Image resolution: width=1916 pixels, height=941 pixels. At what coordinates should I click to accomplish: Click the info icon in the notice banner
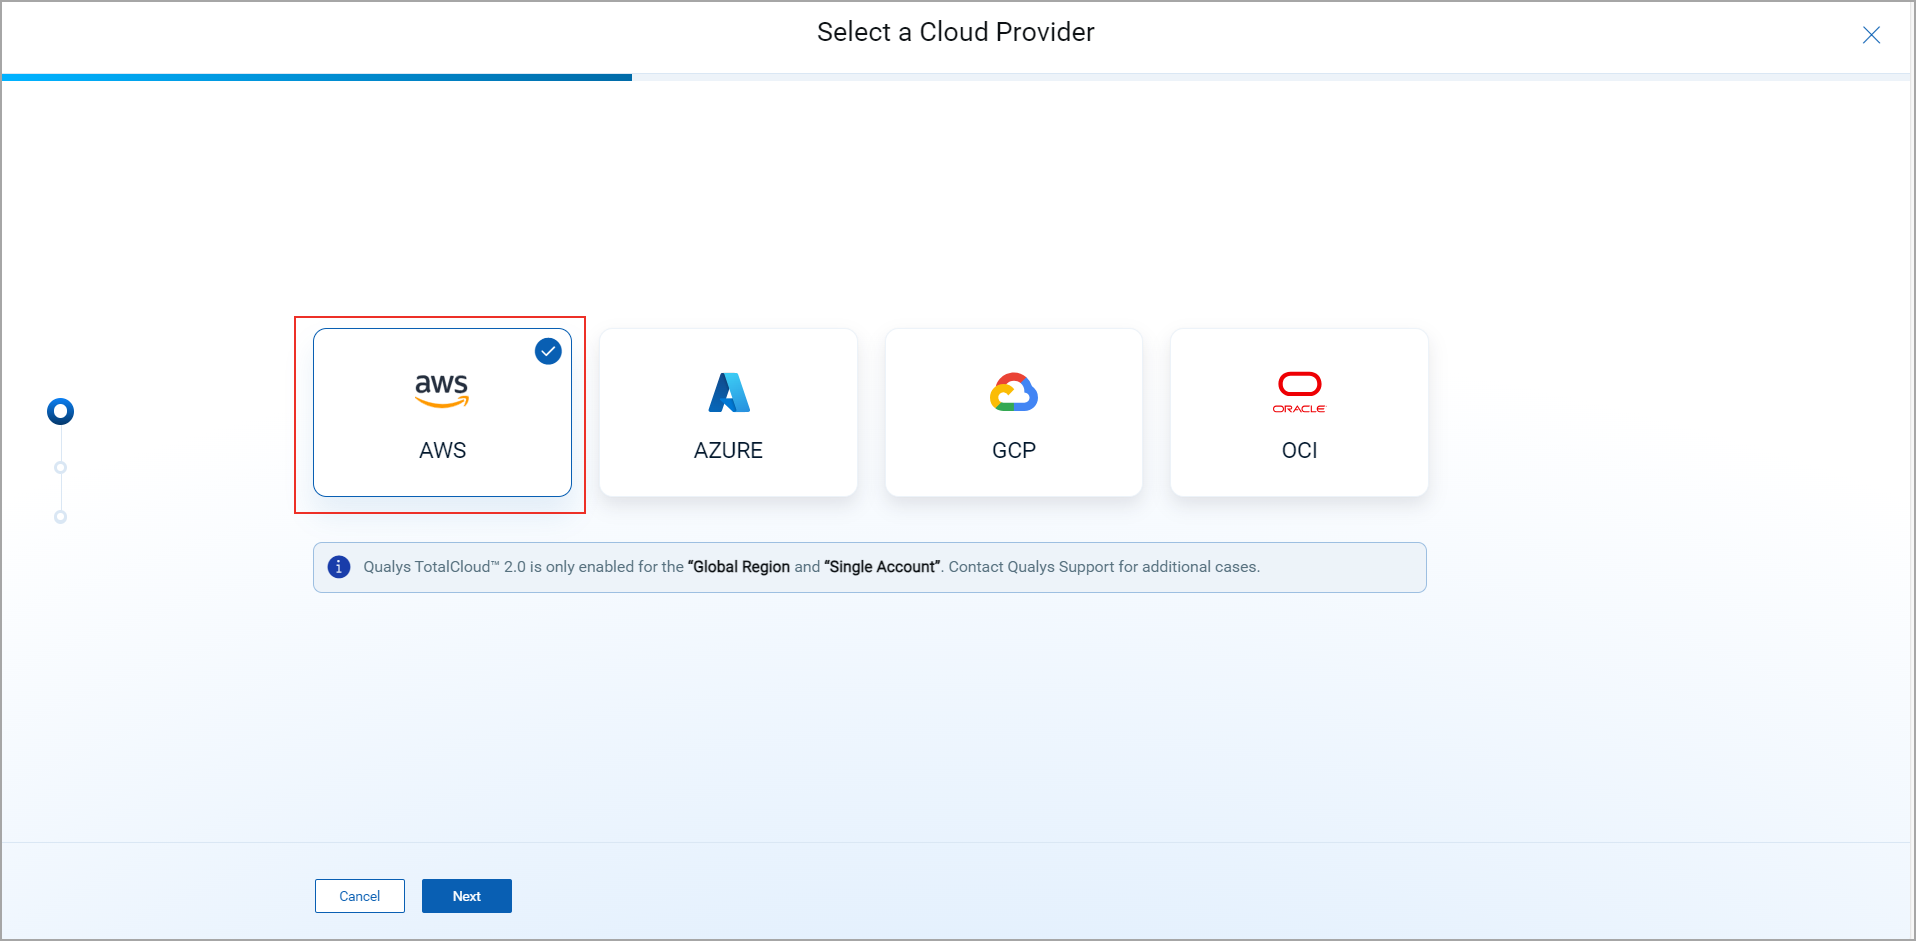[x=339, y=567]
